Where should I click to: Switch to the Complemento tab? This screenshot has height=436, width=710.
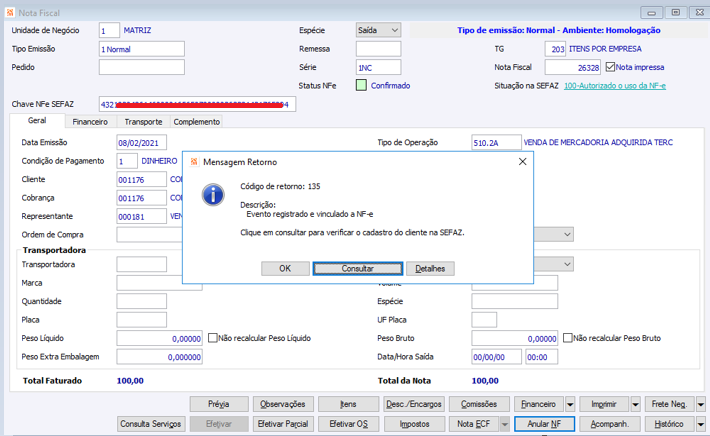(197, 122)
